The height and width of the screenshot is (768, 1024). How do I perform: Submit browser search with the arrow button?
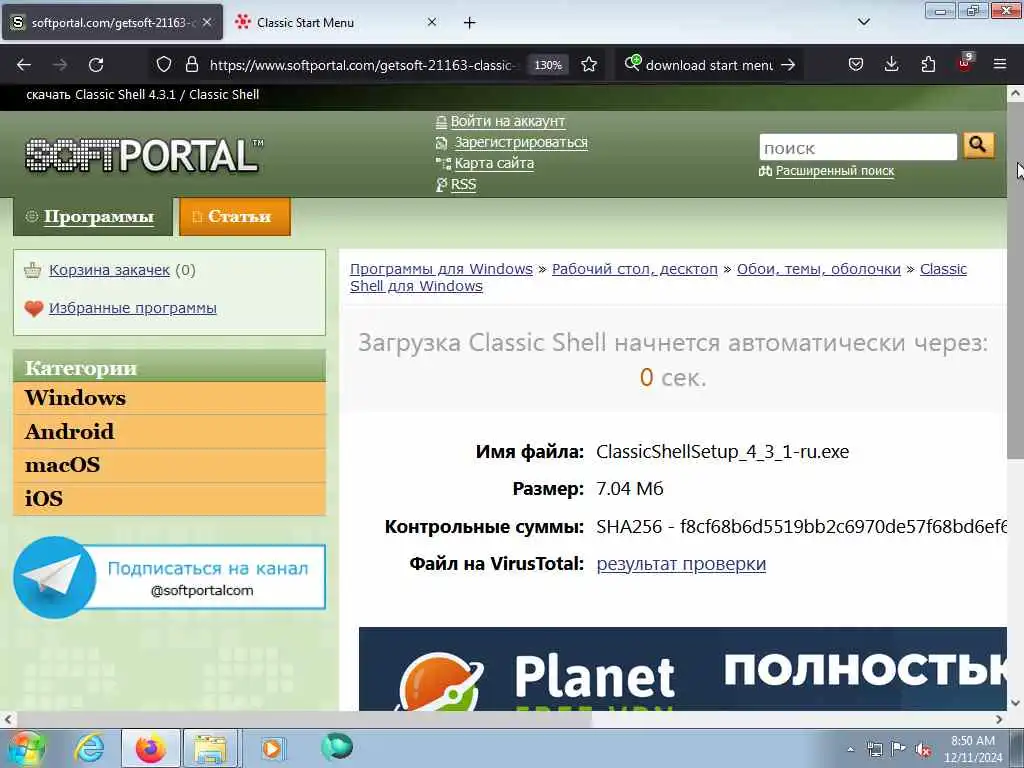coord(788,65)
